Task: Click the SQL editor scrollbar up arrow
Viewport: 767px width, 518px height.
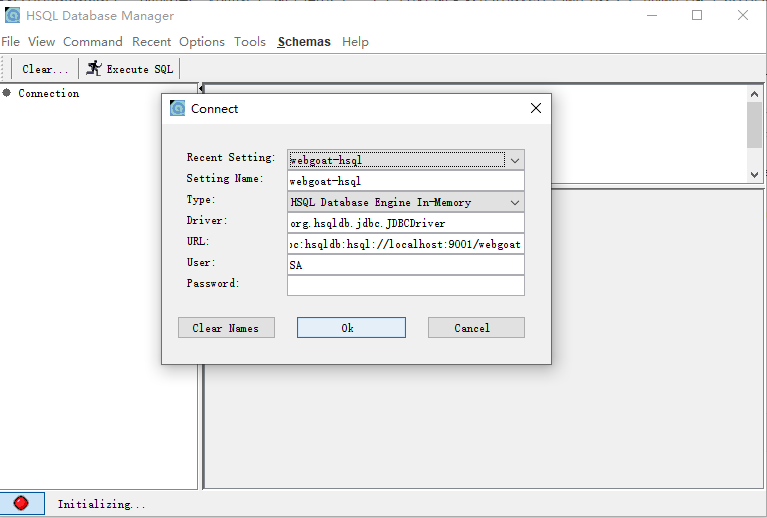Action: point(754,94)
